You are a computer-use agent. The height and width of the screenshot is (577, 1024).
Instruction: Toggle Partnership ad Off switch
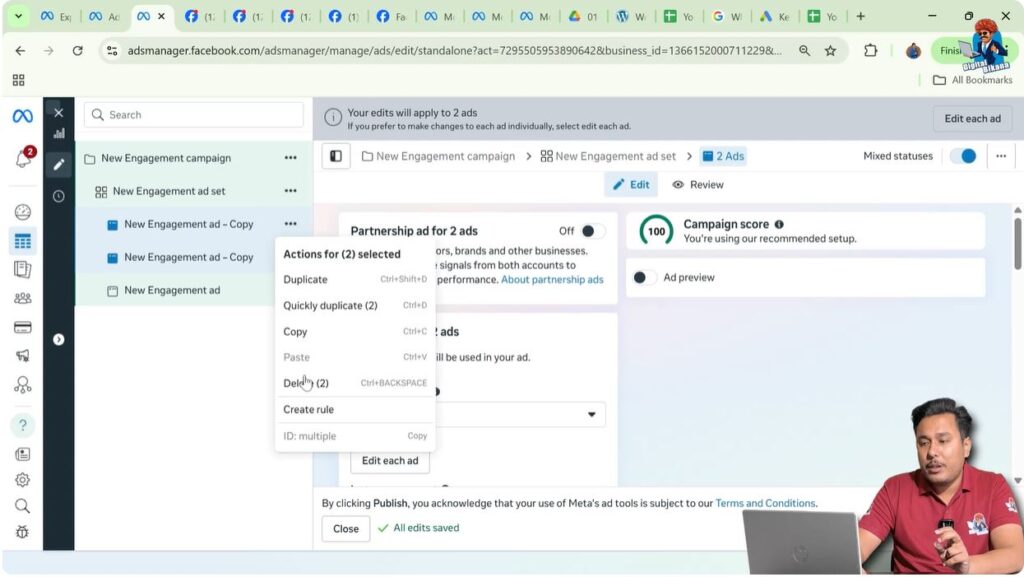coord(593,230)
